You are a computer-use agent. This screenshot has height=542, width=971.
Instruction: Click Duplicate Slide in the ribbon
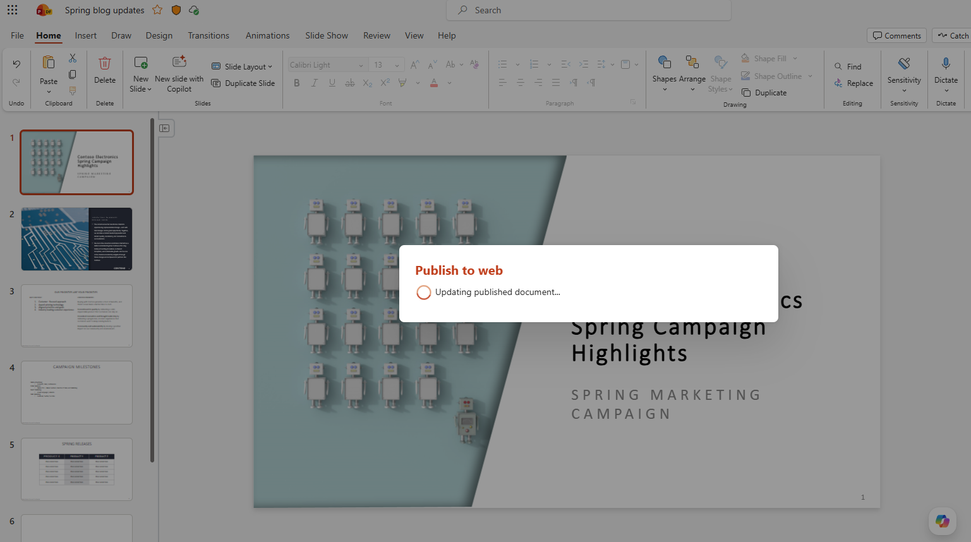tap(243, 83)
